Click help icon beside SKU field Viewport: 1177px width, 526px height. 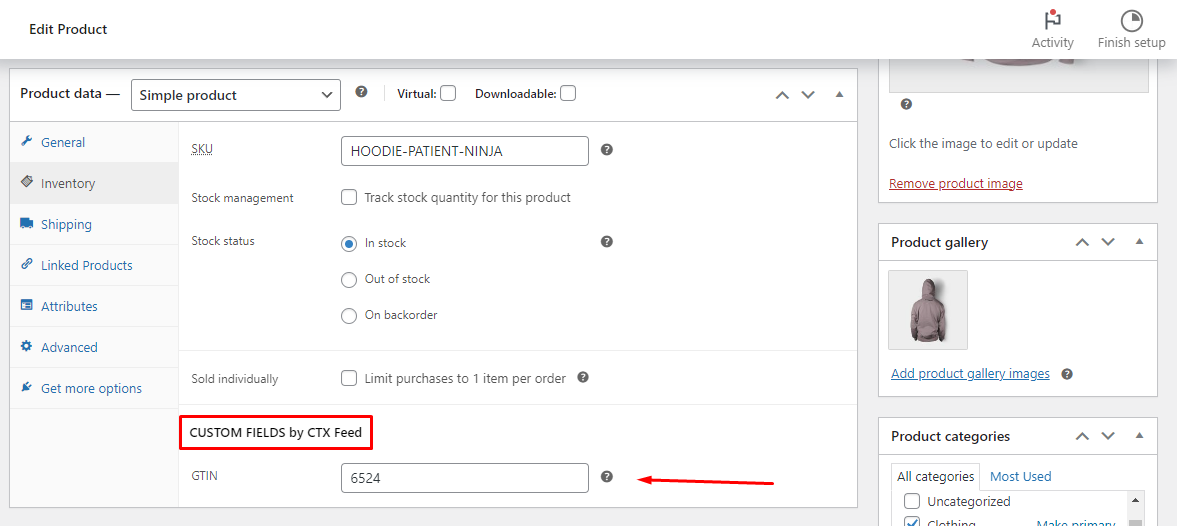pyautogui.click(x=607, y=150)
